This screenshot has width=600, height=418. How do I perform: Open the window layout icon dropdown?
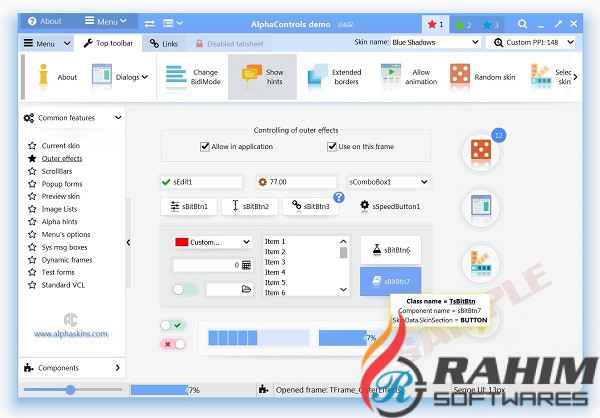click(x=173, y=24)
